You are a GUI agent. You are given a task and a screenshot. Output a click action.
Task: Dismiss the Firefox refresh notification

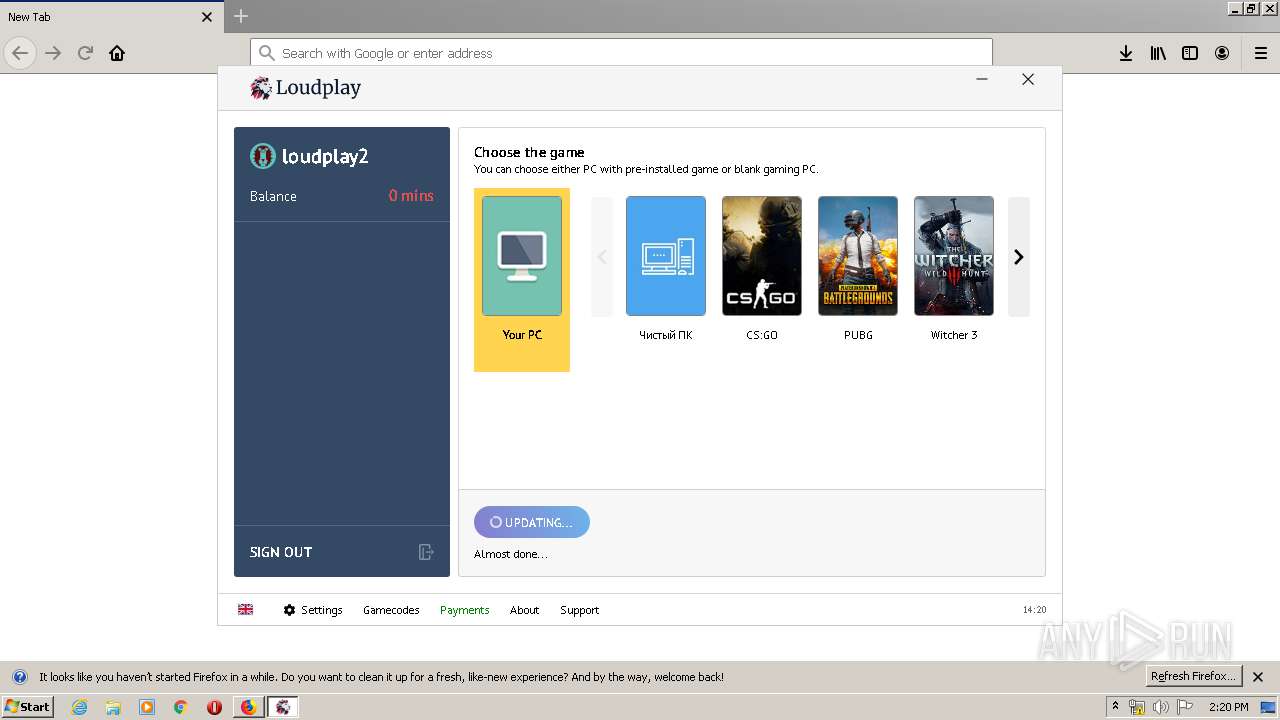(1258, 677)
